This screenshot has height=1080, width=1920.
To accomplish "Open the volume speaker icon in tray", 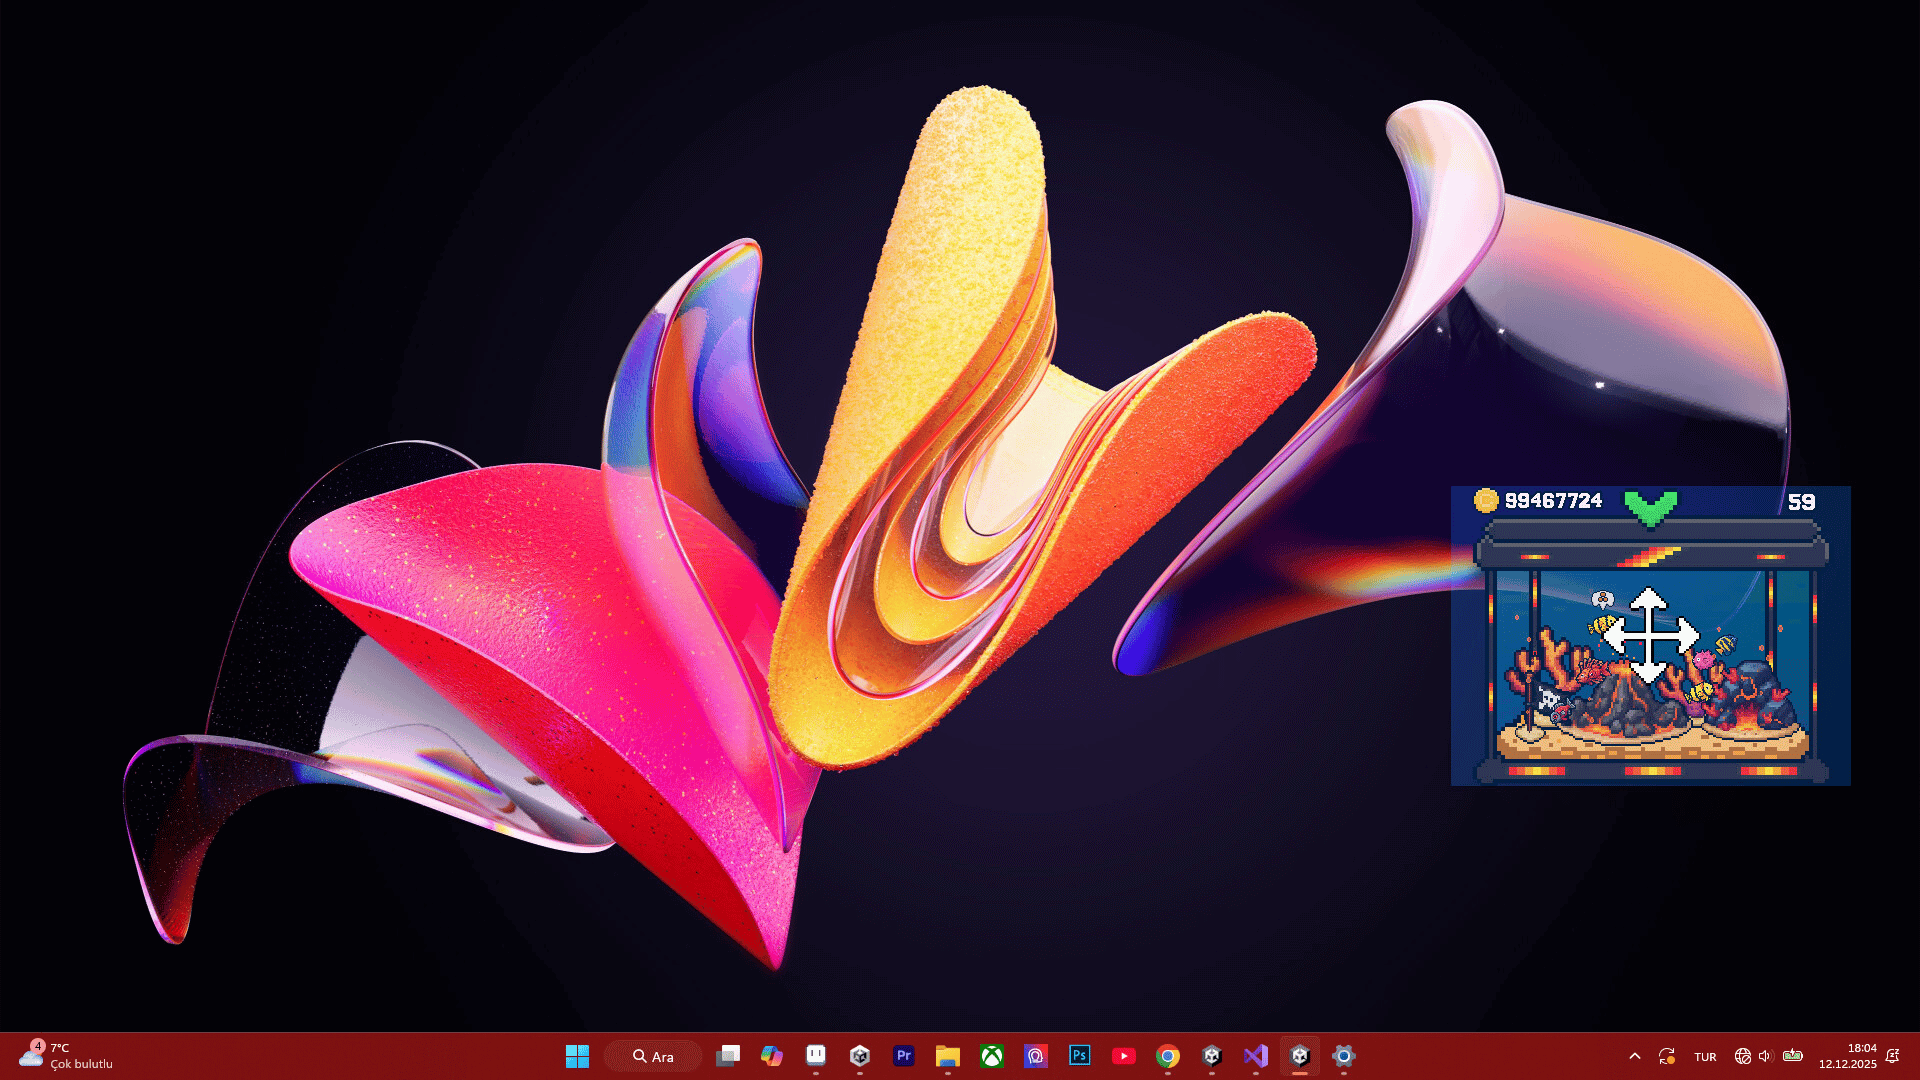I will tap(1765, 1056).
